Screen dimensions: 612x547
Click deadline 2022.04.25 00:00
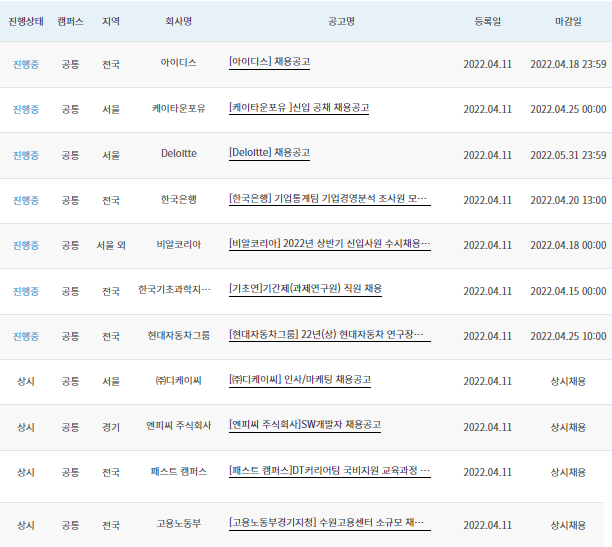coord(568,109)
